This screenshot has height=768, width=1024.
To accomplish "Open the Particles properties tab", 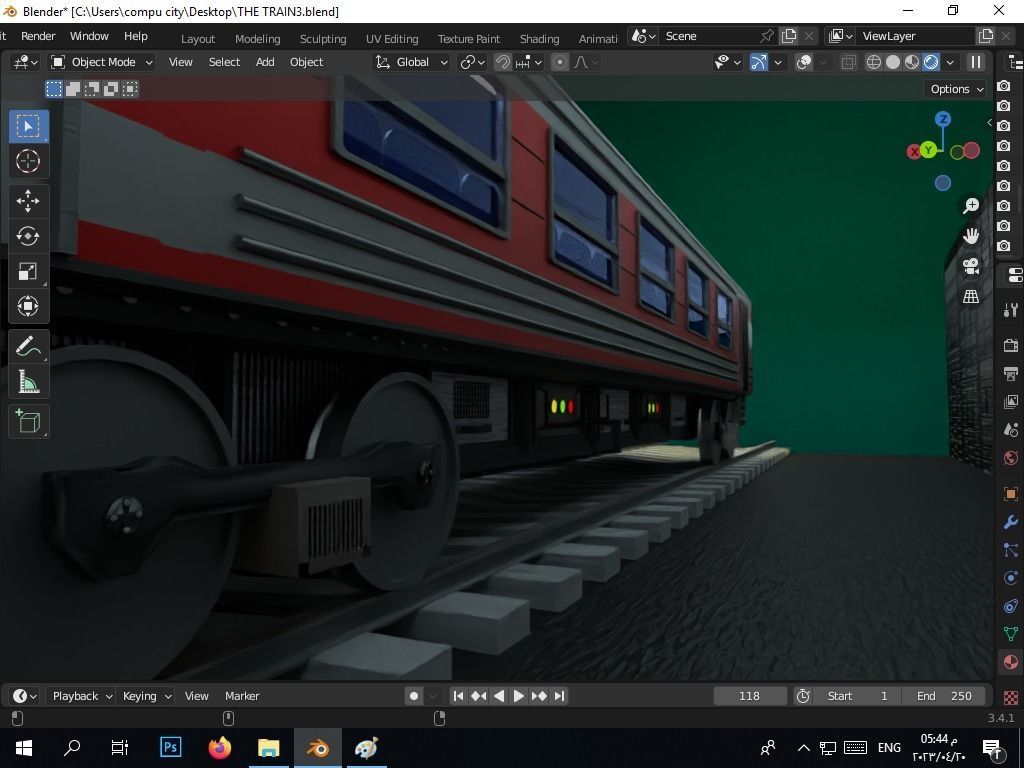I will coord(1011,550).
